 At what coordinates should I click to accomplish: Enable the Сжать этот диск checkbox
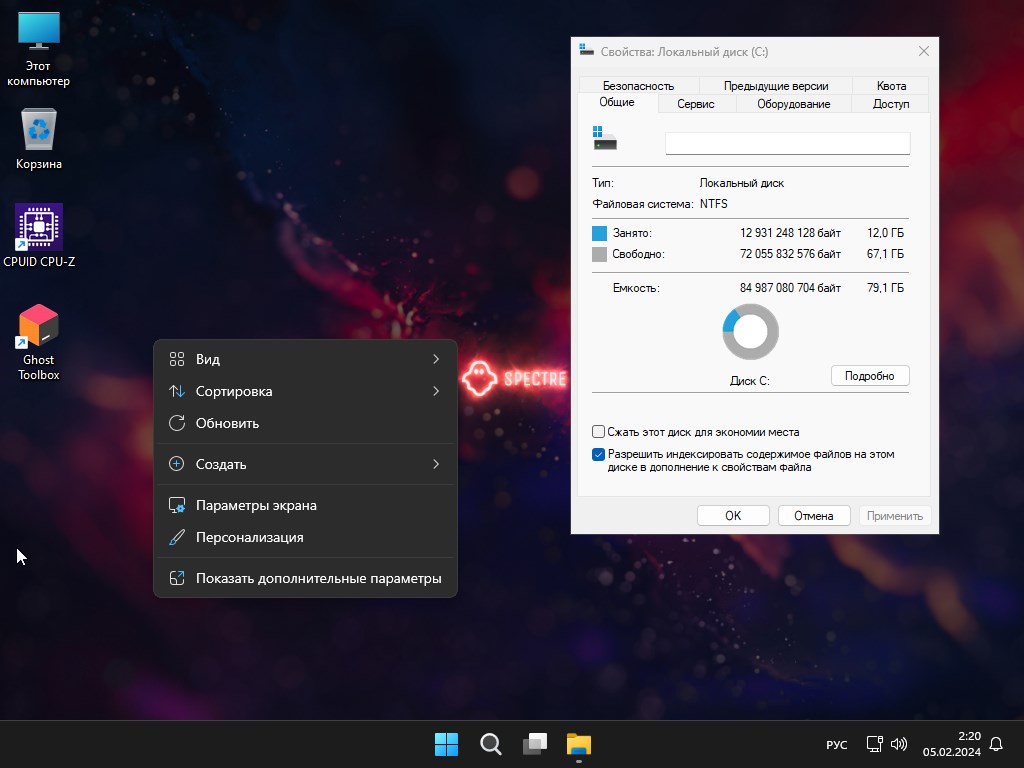(x=598, y=432)
